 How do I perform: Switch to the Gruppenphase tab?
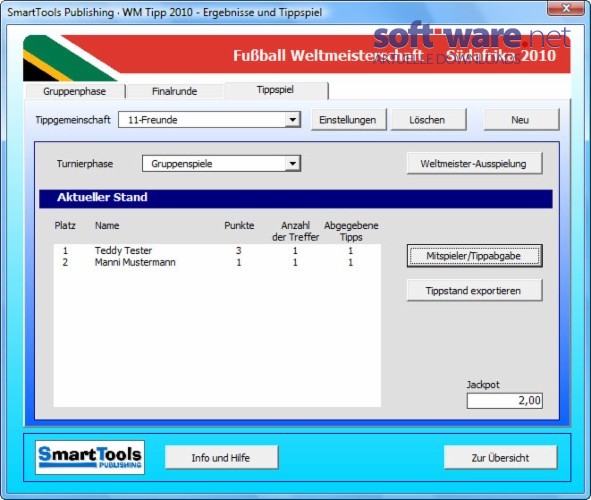pyautogui.click(x=75, y=91)
